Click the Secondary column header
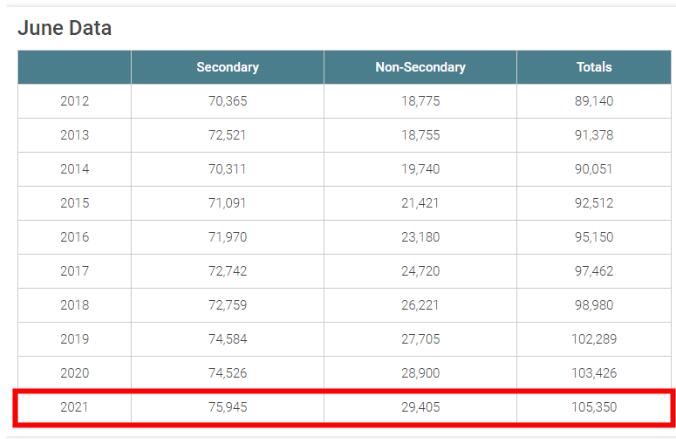 tap(227, 67)
